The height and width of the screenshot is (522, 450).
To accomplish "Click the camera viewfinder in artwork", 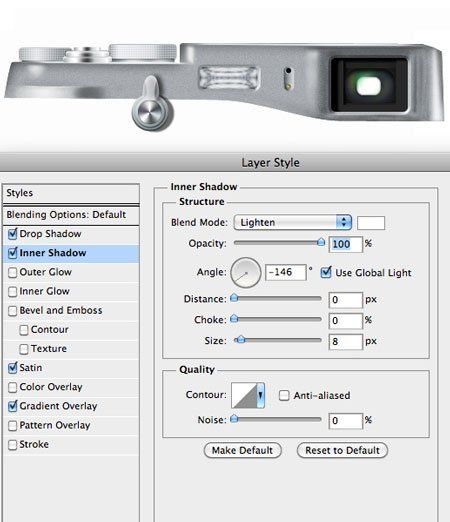I will point(369,85).
